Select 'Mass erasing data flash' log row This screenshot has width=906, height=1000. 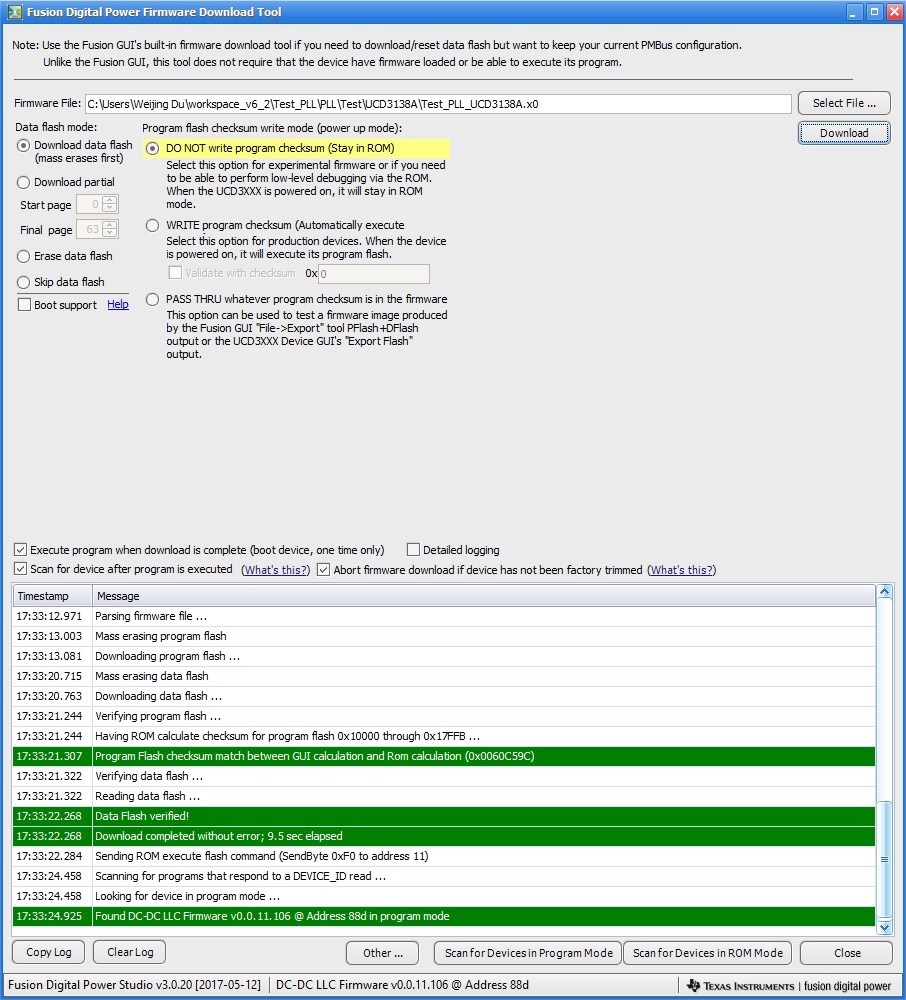[x=444, y=676]
